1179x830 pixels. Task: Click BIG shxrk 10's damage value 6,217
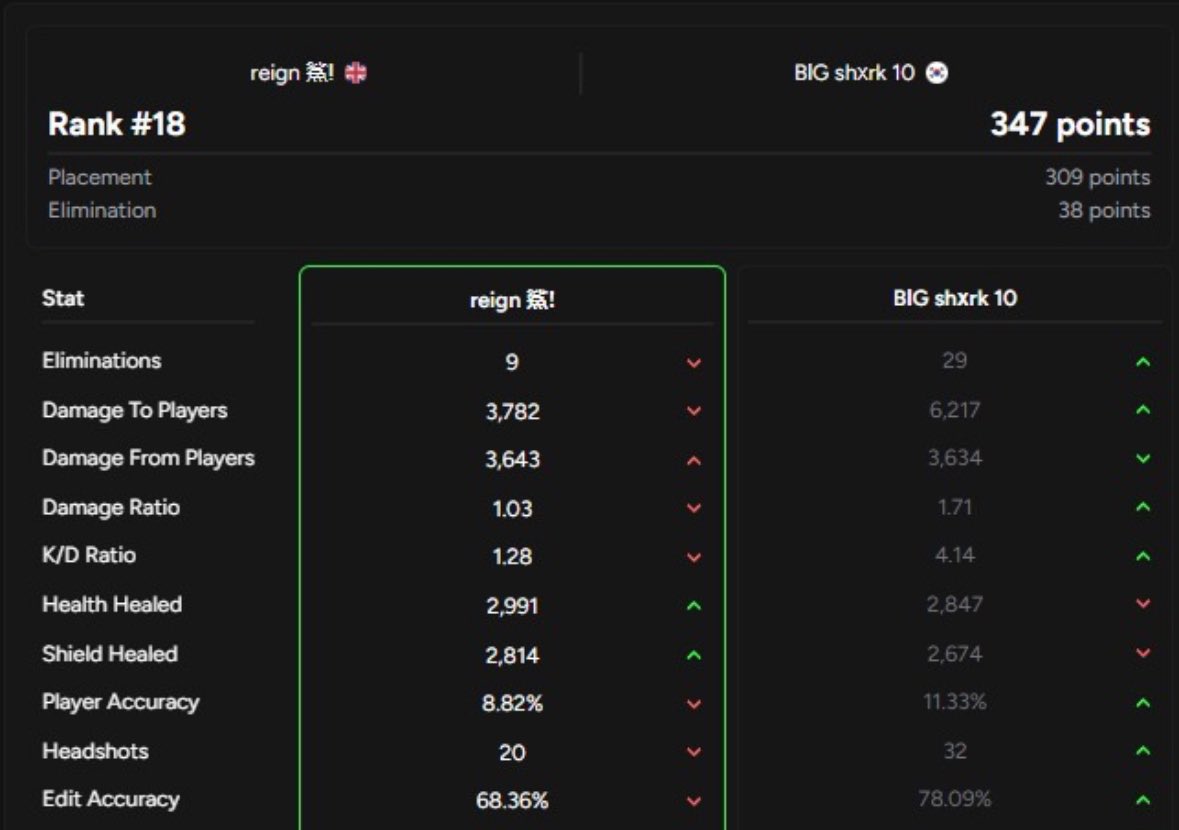[955, 410]
